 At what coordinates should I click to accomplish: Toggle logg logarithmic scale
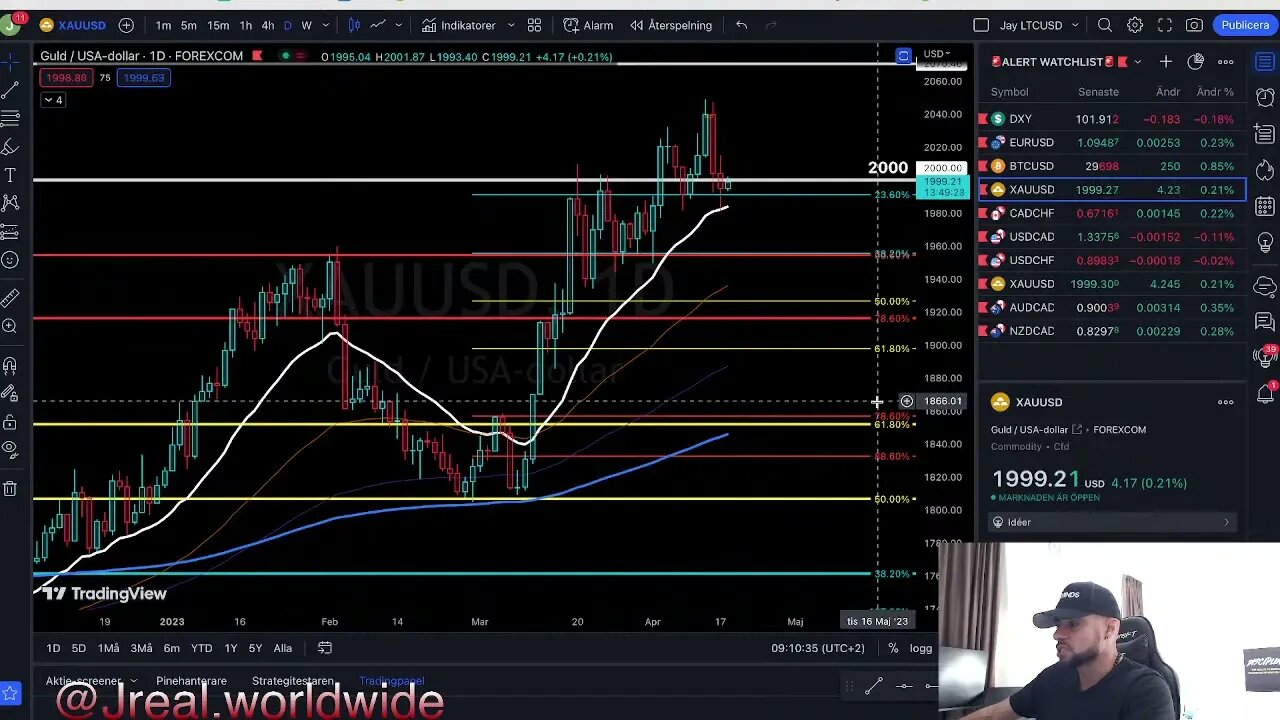(921, 648)
